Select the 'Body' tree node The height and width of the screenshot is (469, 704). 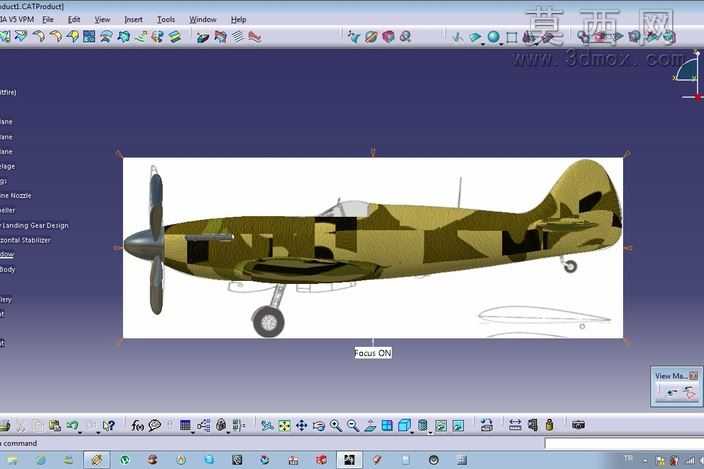point(8,269)
